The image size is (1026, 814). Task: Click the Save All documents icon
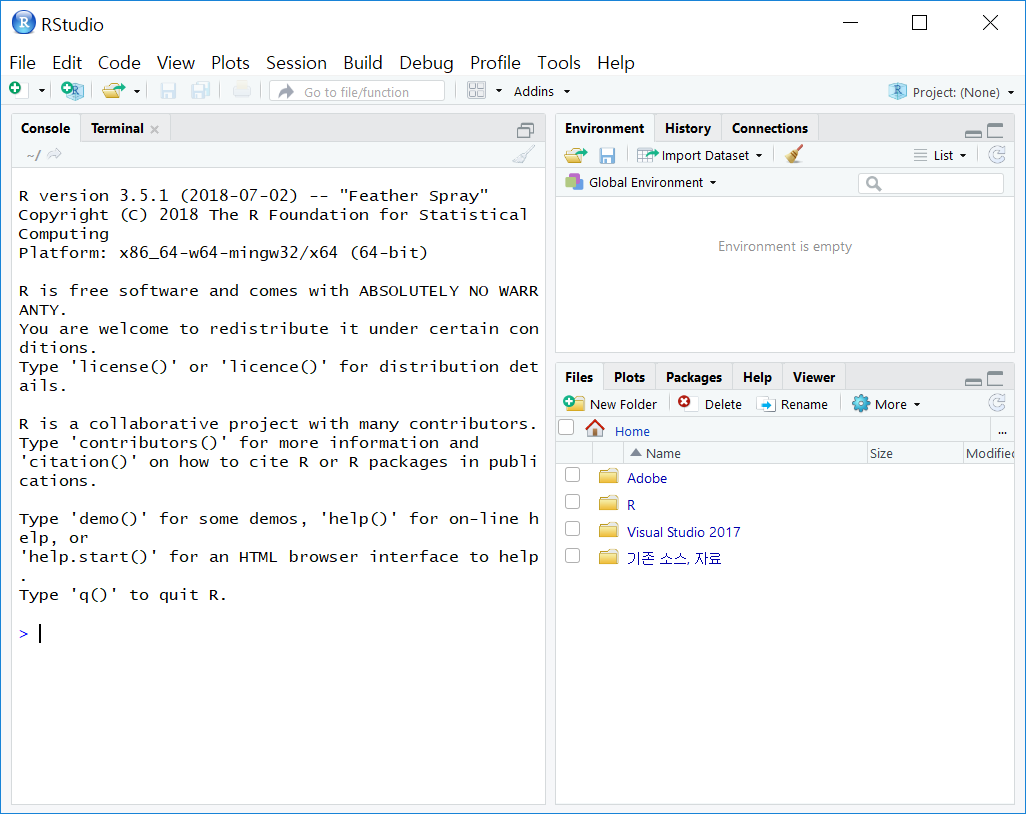[x=200, y=90]
